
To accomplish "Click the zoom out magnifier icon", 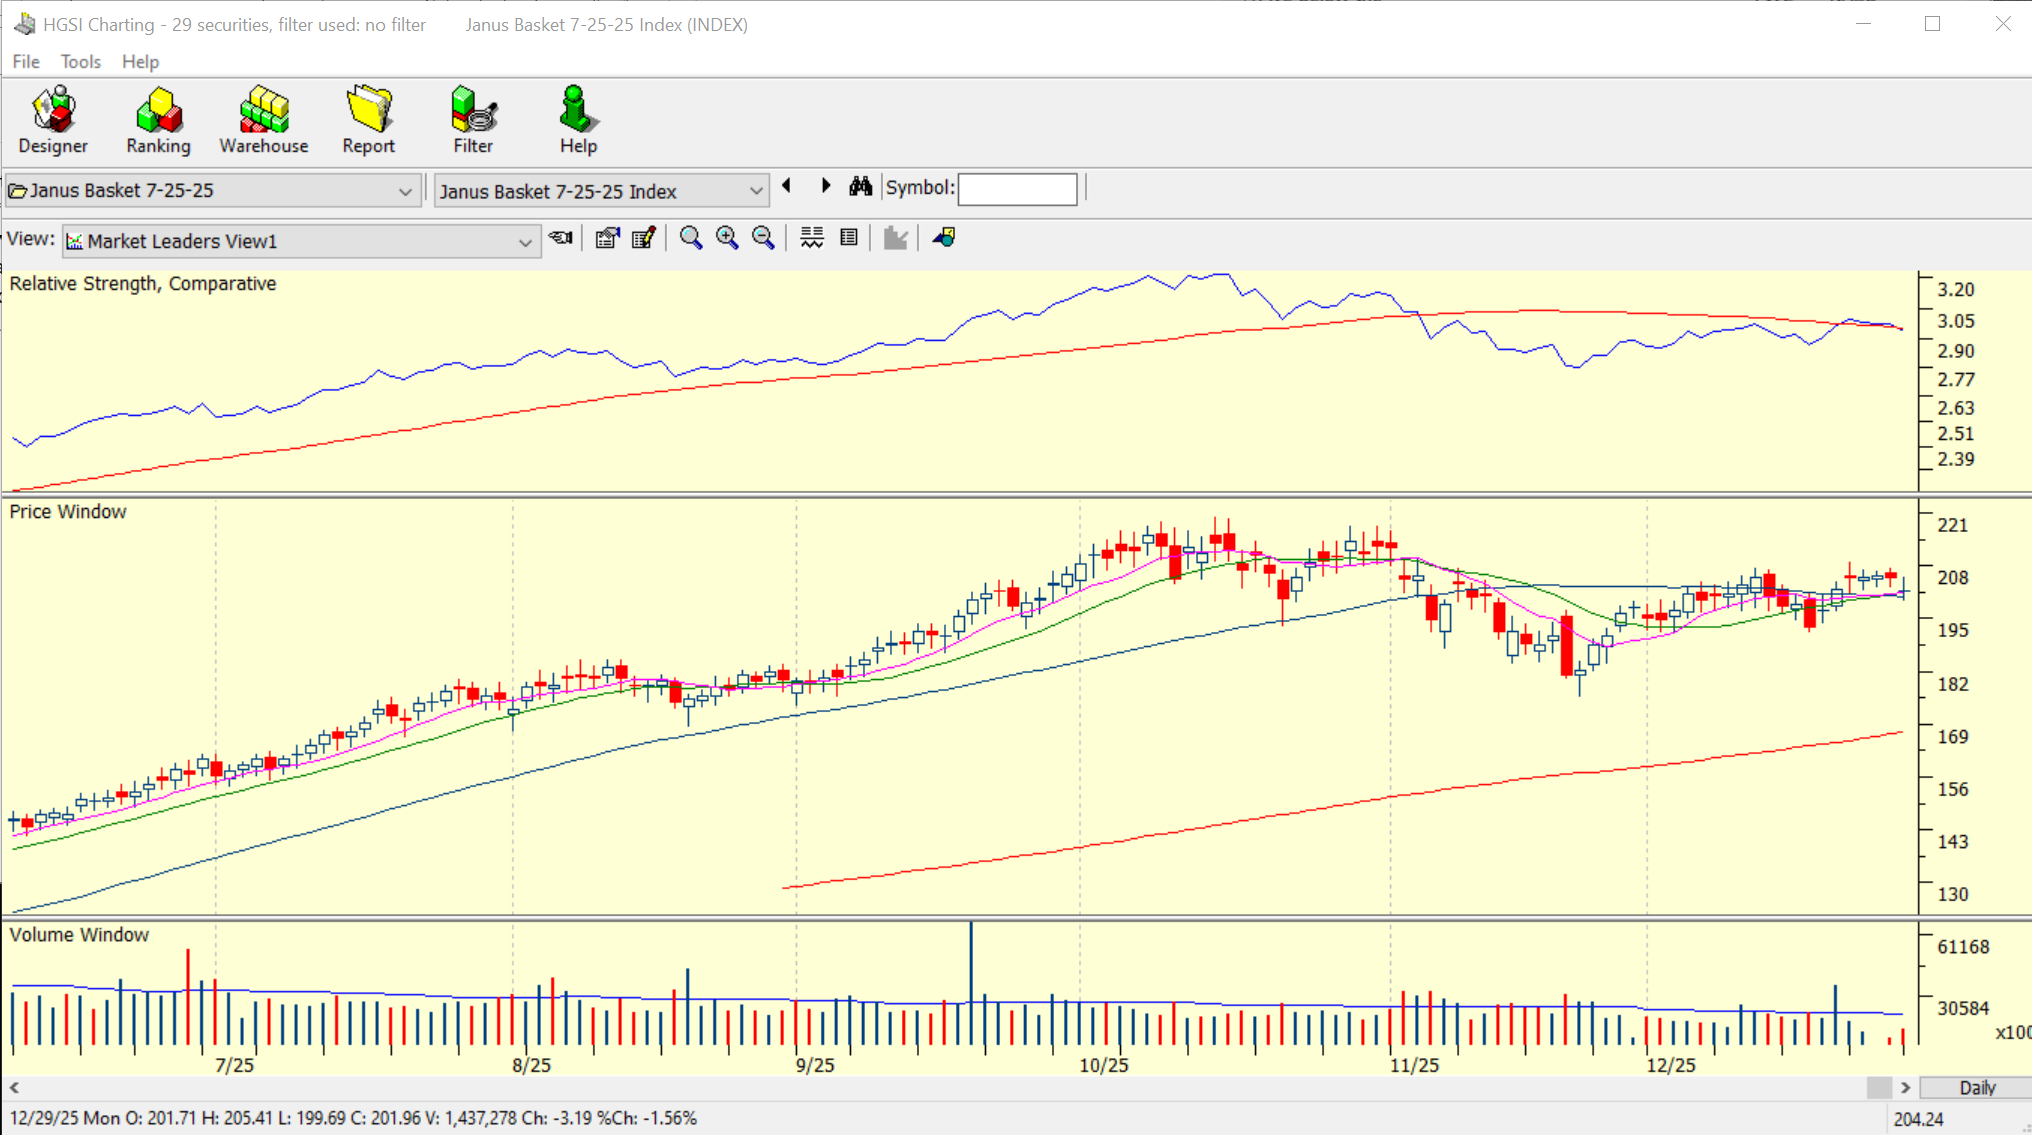I will pyautogui.click(x=763, y=238).
